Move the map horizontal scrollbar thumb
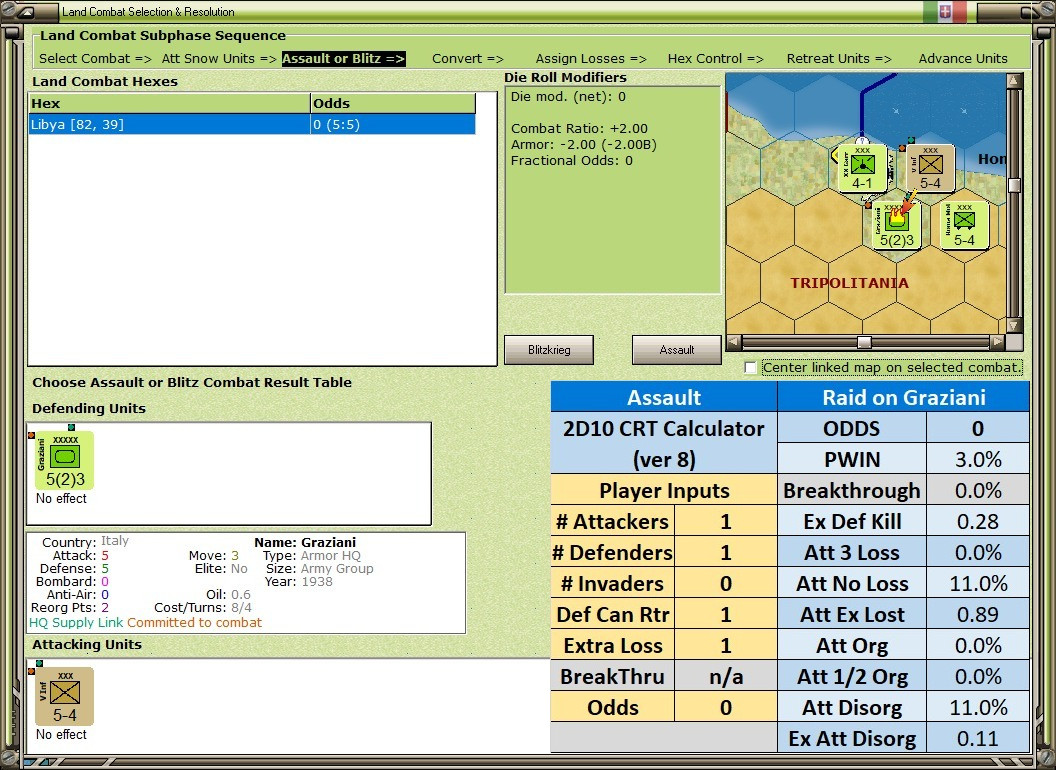 pyautogui.click(x=864, y=342)
